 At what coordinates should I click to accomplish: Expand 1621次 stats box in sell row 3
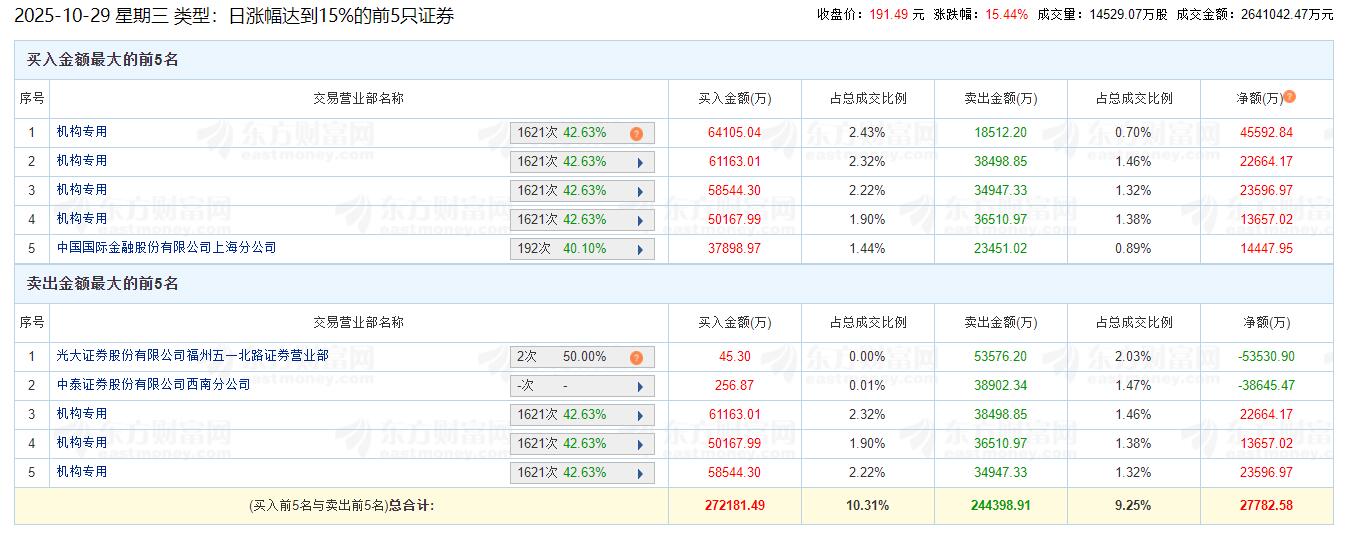tap(582, 415)
